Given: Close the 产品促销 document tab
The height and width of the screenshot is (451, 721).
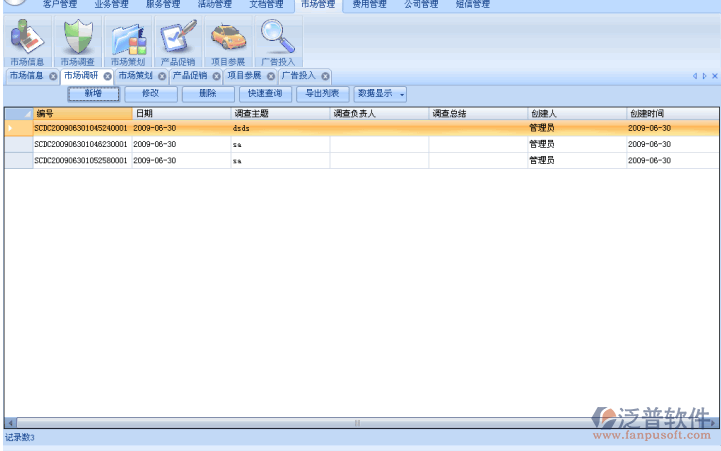Looking at the screenshot, I should point(216,76).
